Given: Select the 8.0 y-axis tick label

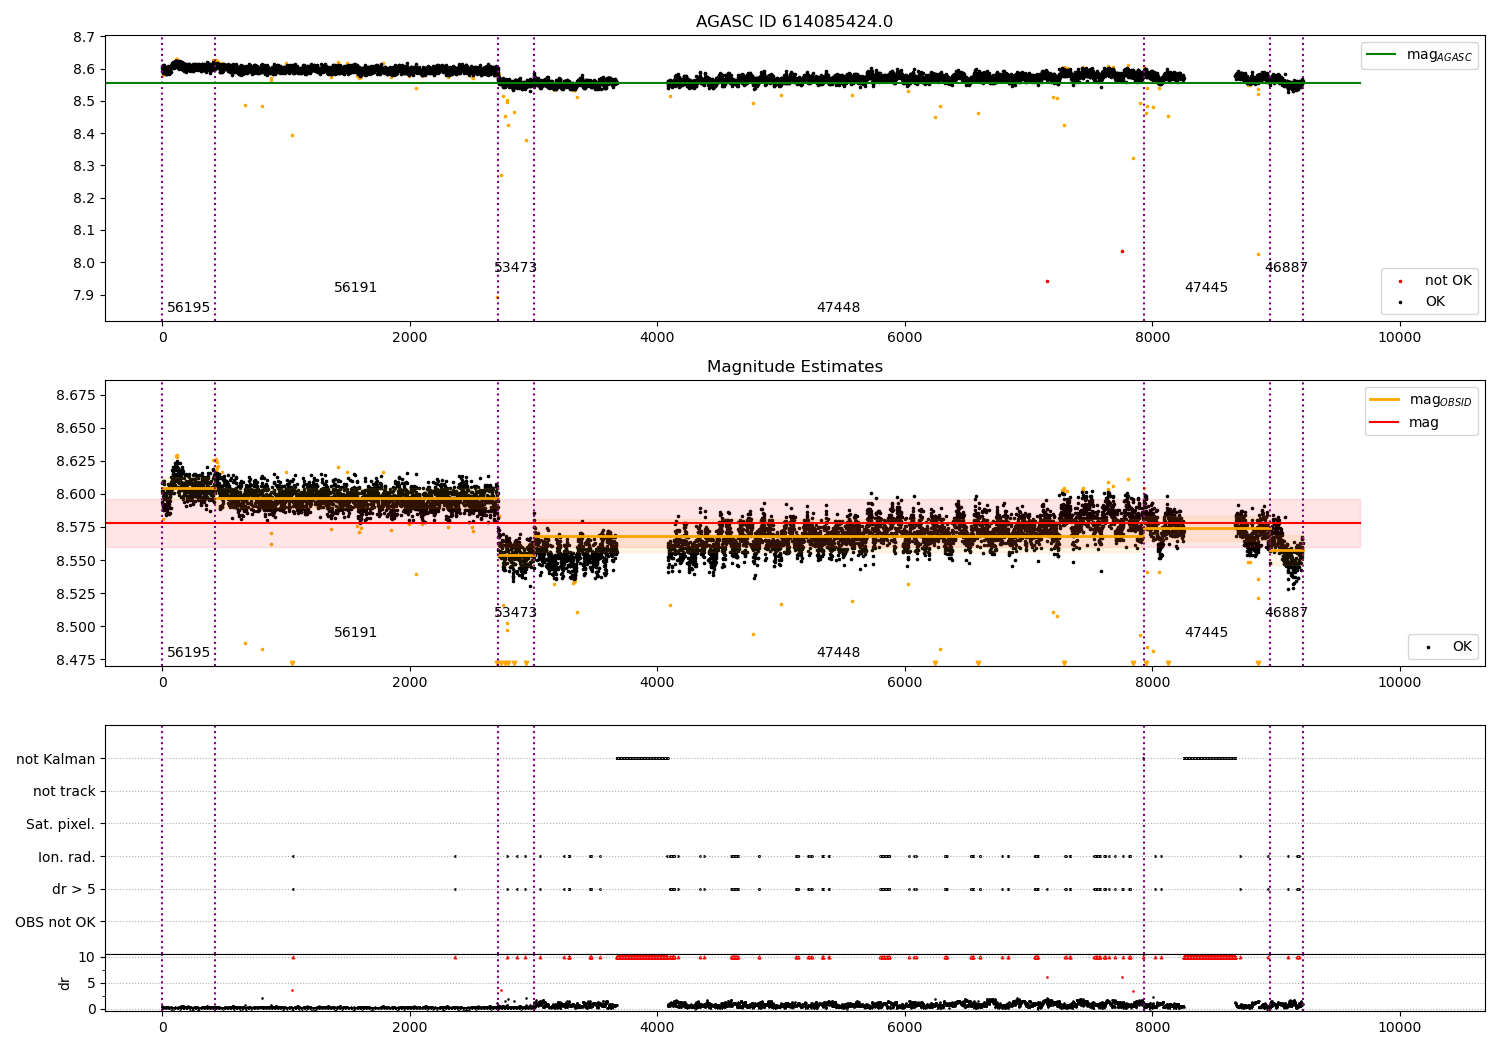Looking at the screenshot, I should click(x=84, y=263).
